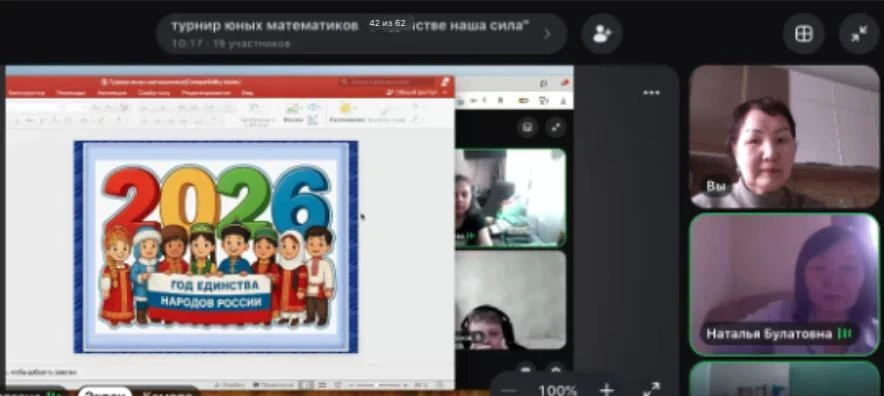
Task: Open the "Рецензирование" ribbon tab
Action: 206,93
